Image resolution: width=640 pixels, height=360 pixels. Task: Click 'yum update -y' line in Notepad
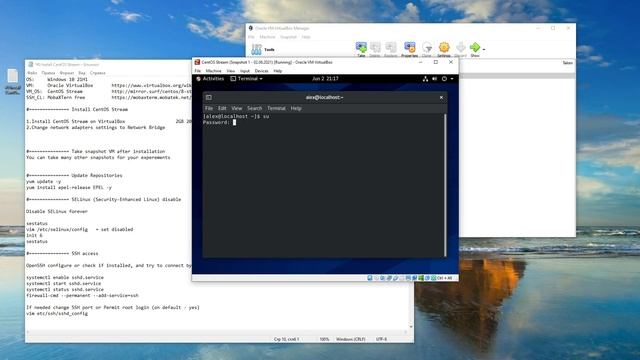(44, 181)
